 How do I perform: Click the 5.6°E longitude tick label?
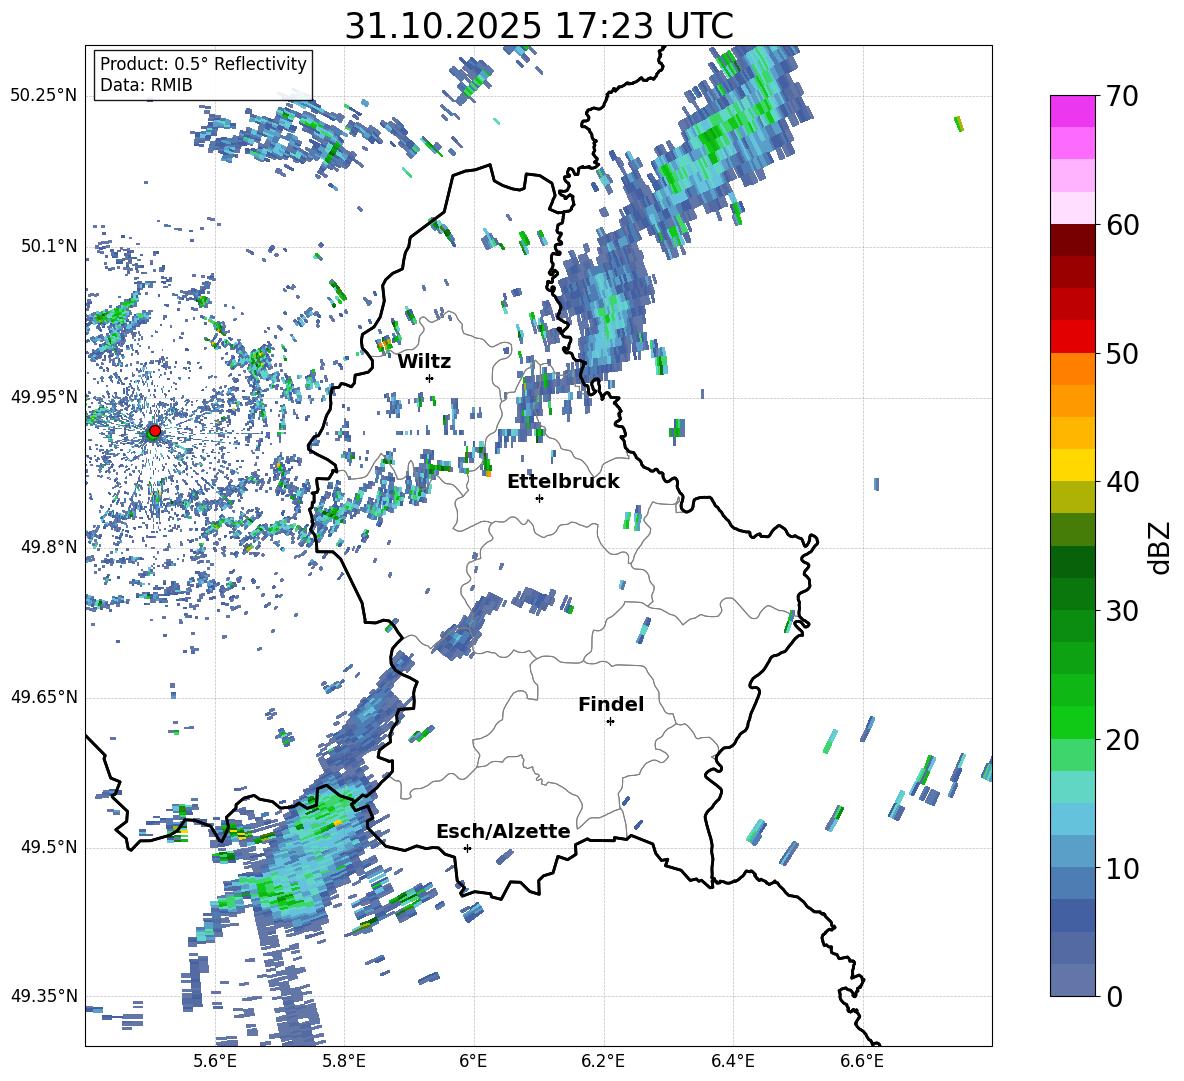point(215,1061)
